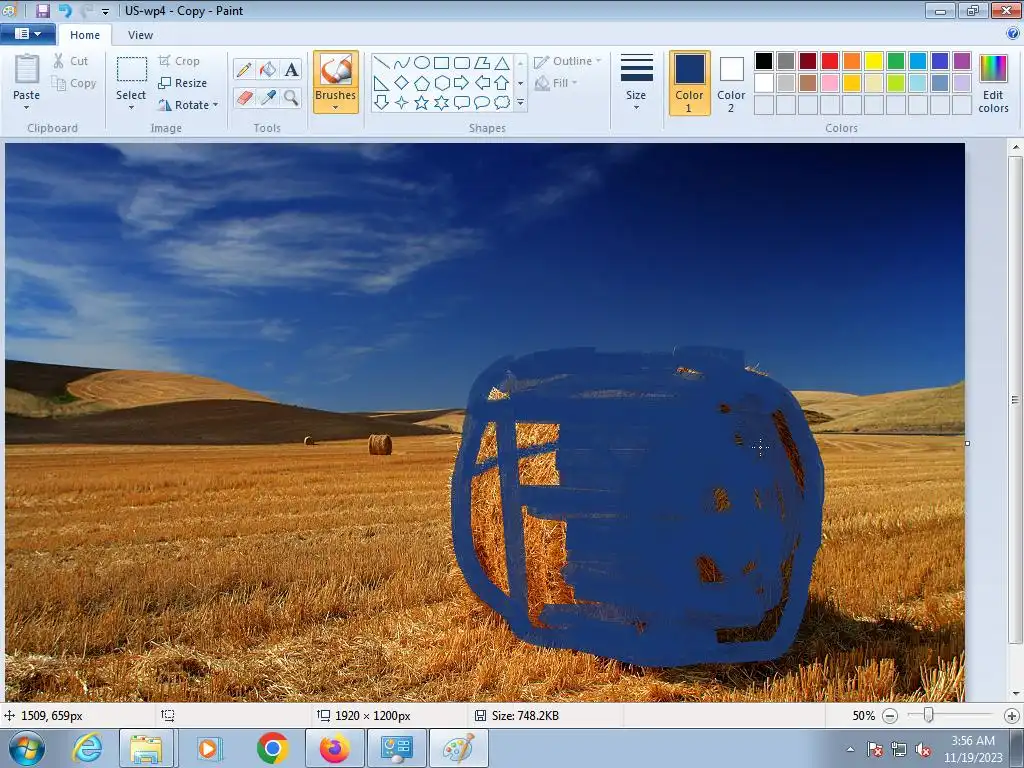Choose the Diamond shape
This screenshot has height=768, width=1024.
coord(402,83)
